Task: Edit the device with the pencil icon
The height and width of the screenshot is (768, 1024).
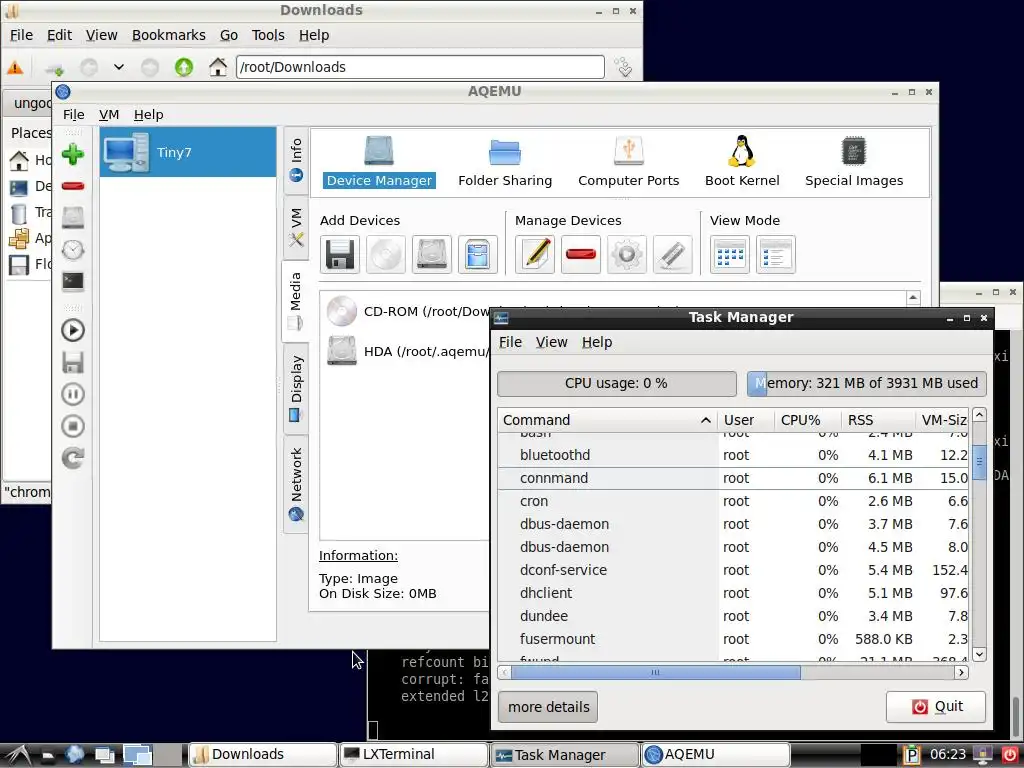Action: pos(535,254)
